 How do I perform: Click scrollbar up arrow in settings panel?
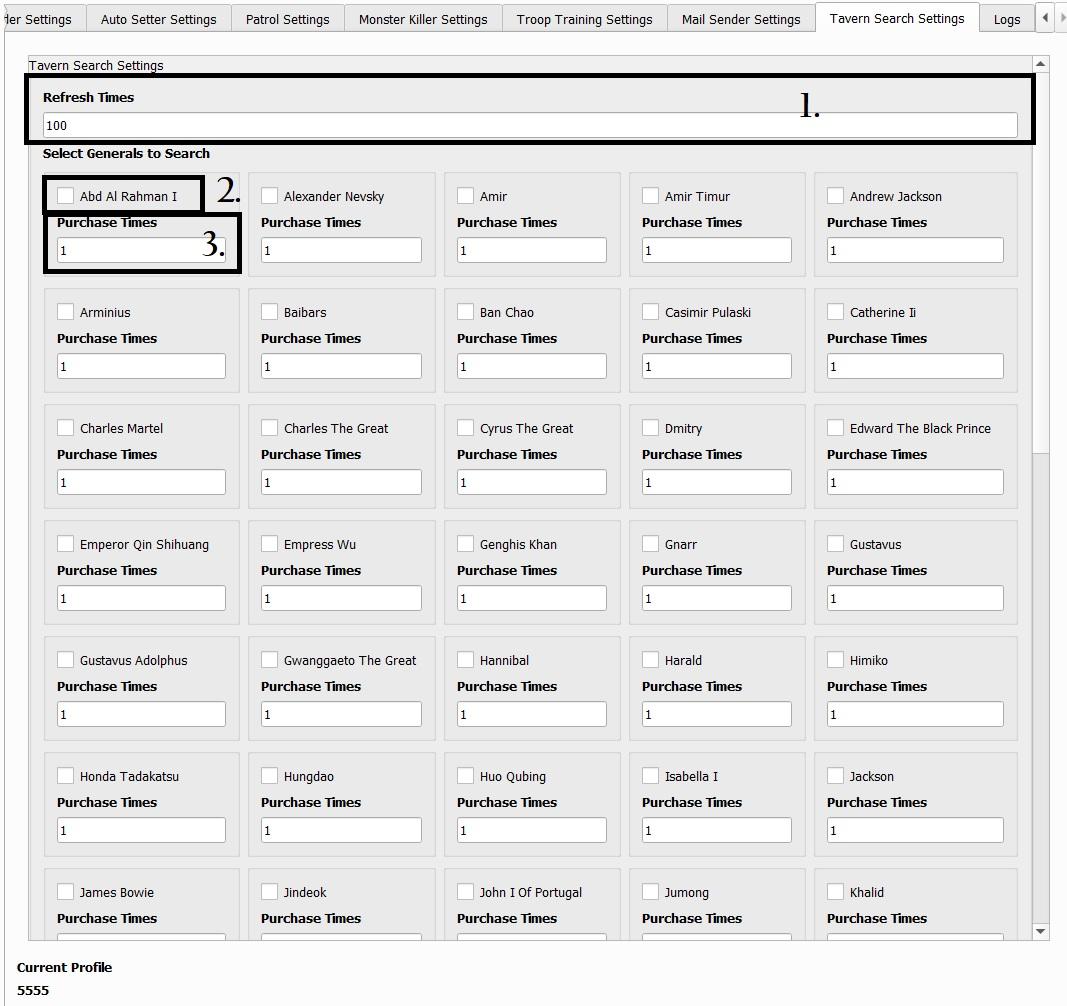click(x=1040, y=64)
